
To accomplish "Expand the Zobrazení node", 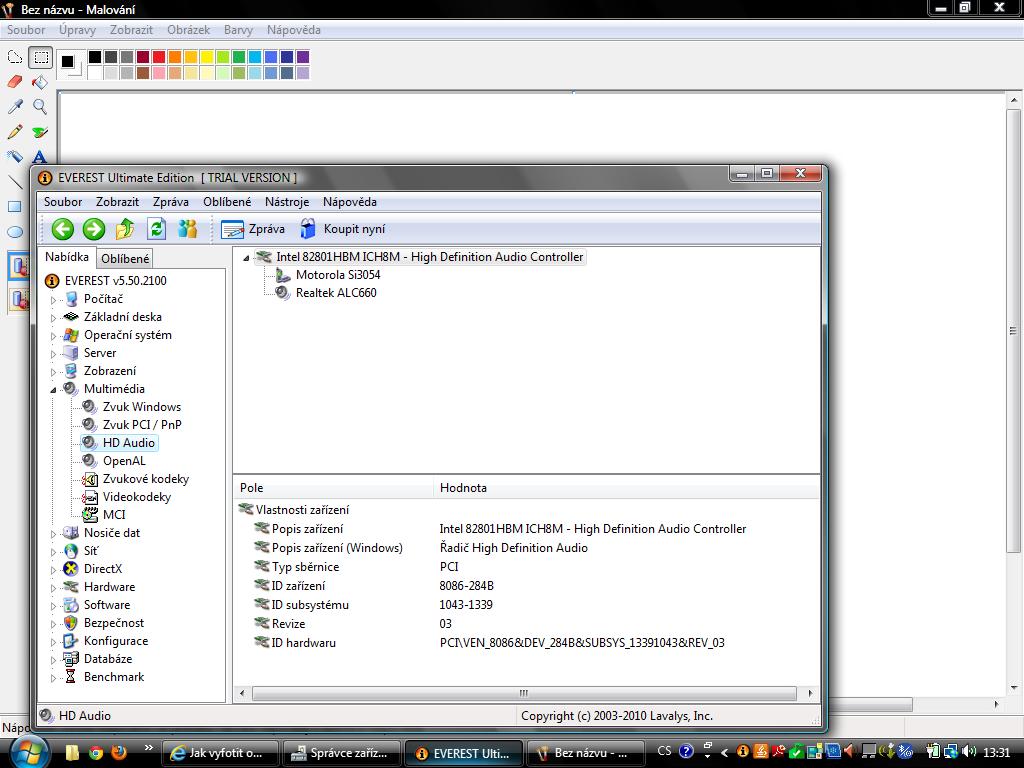I will (54, 372).
